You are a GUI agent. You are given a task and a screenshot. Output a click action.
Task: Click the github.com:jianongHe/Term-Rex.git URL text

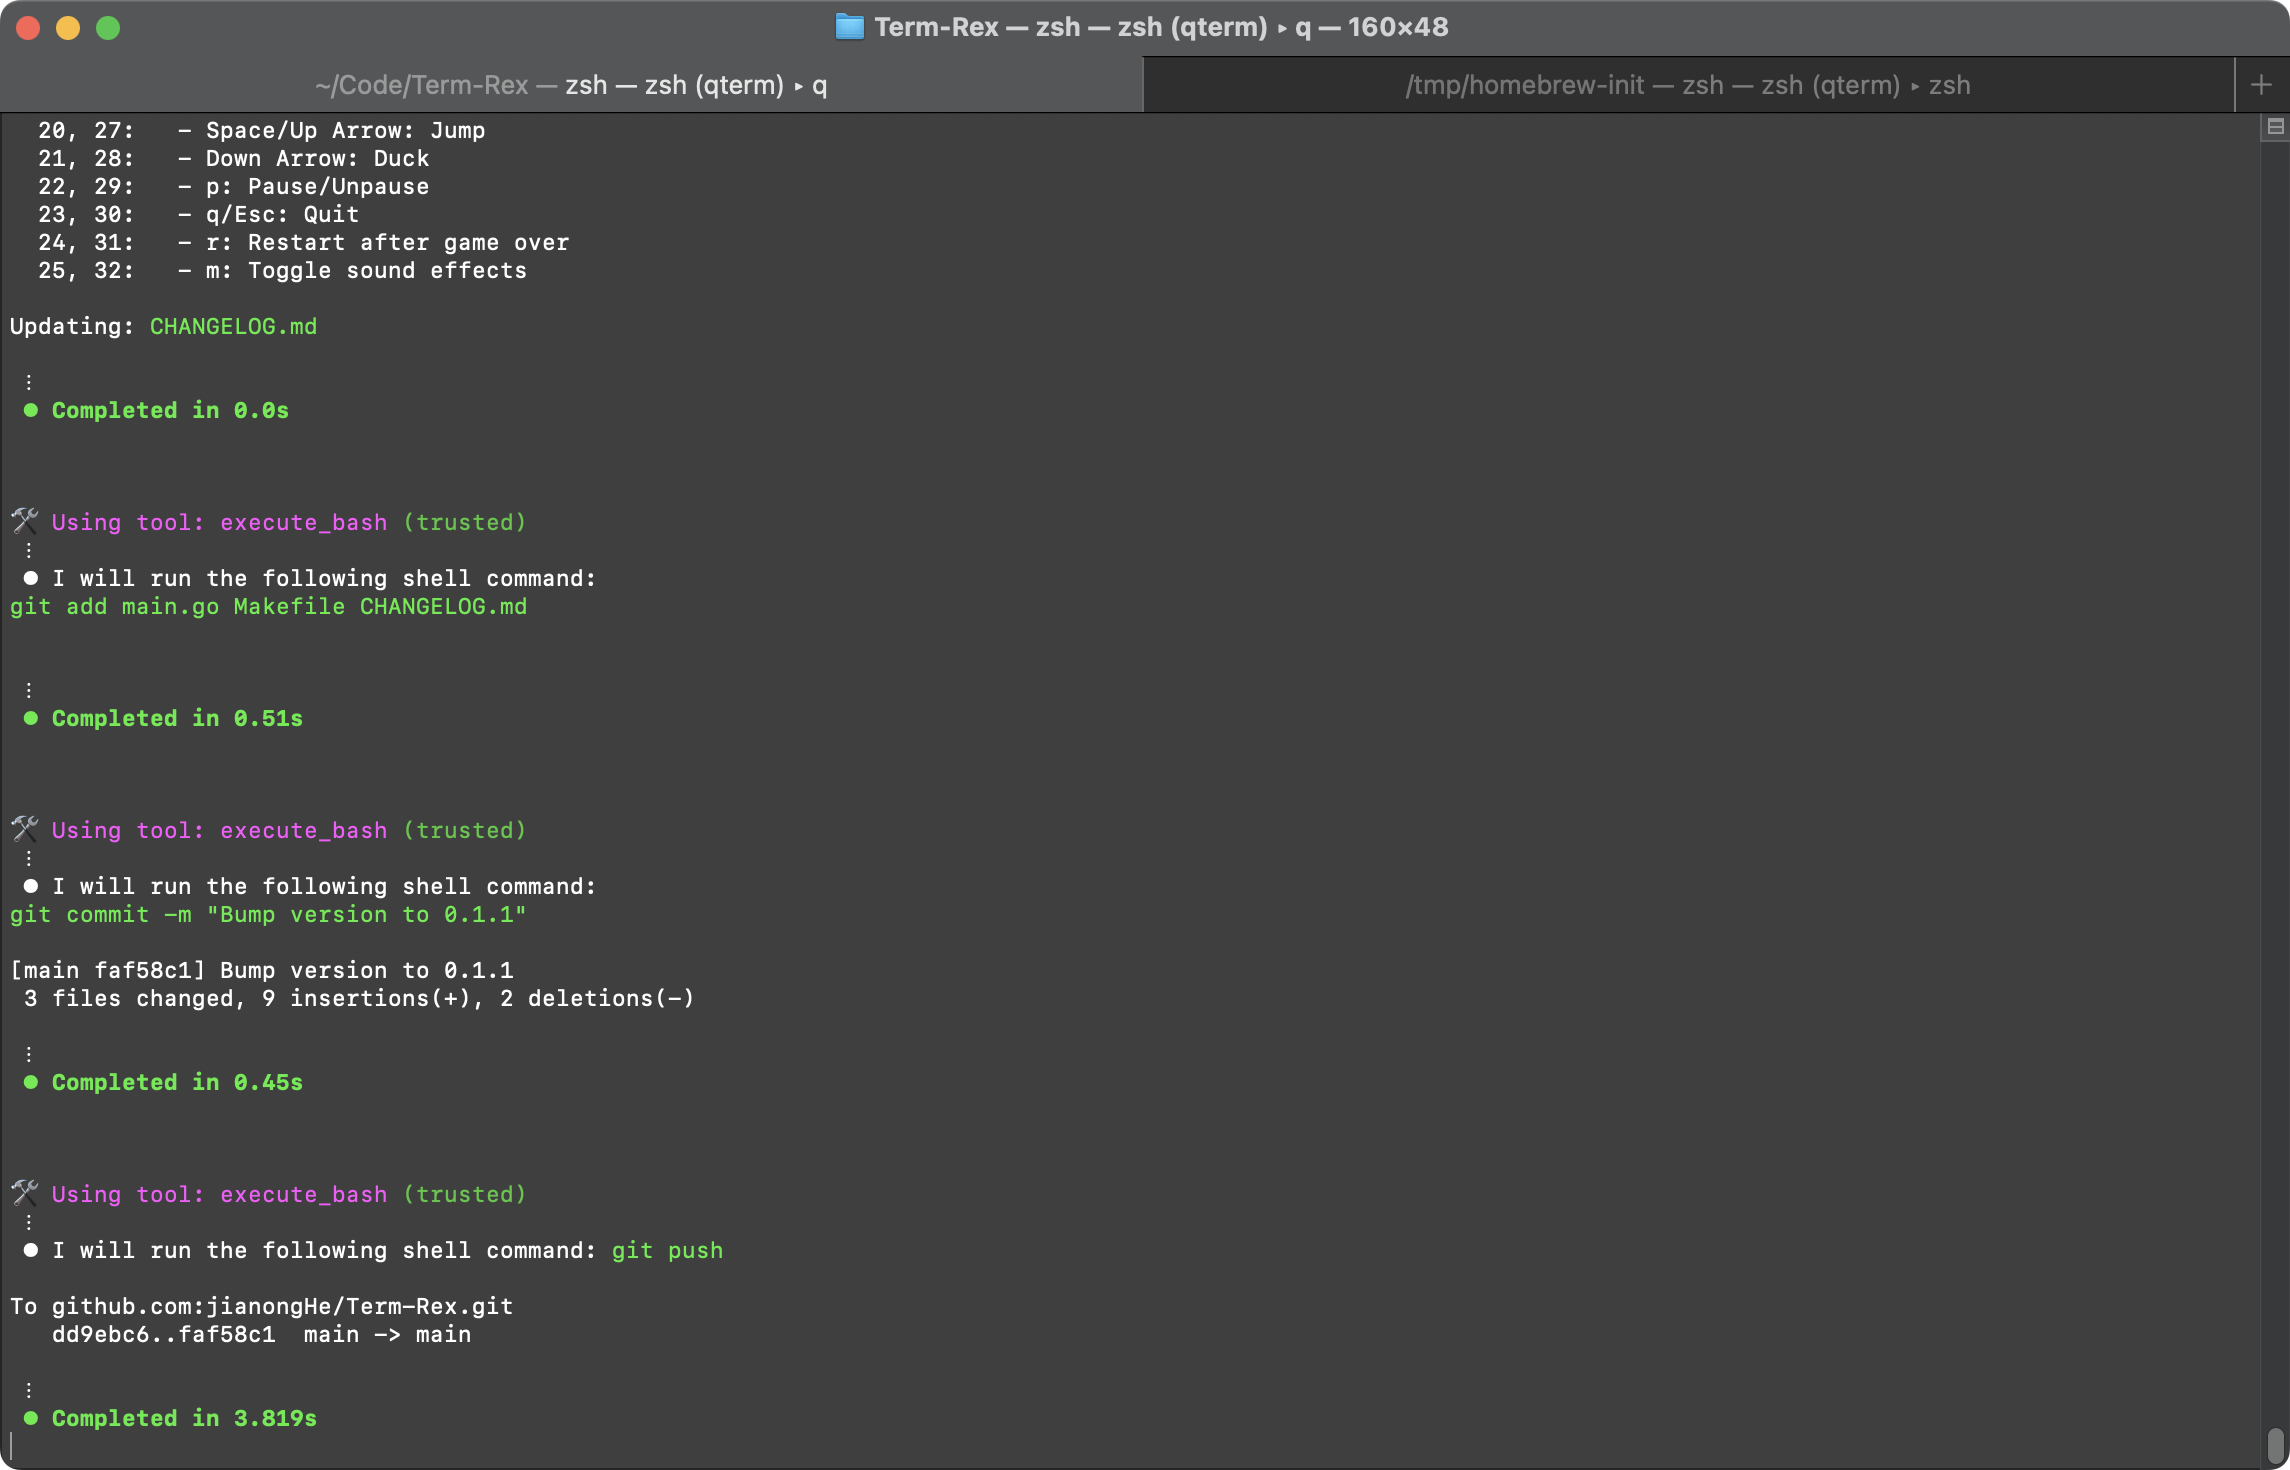pyautogui.click(x=282, y=1306)
